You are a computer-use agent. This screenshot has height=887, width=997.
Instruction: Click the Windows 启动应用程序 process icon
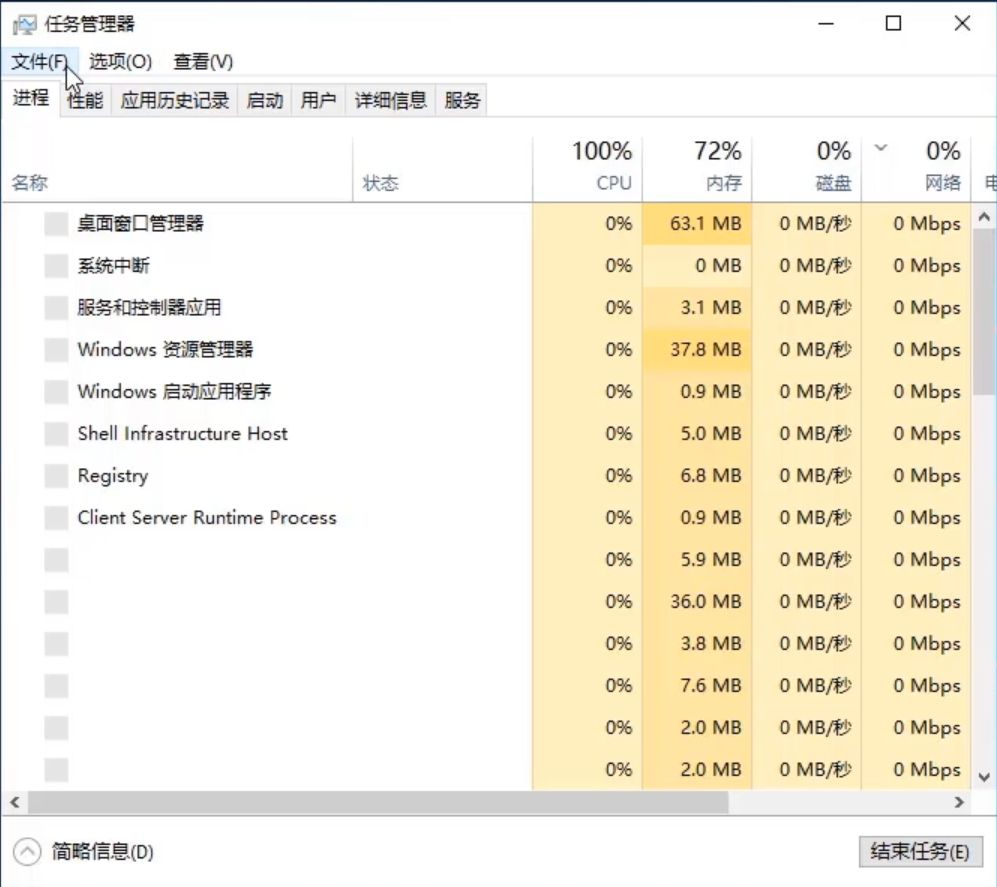55,392
